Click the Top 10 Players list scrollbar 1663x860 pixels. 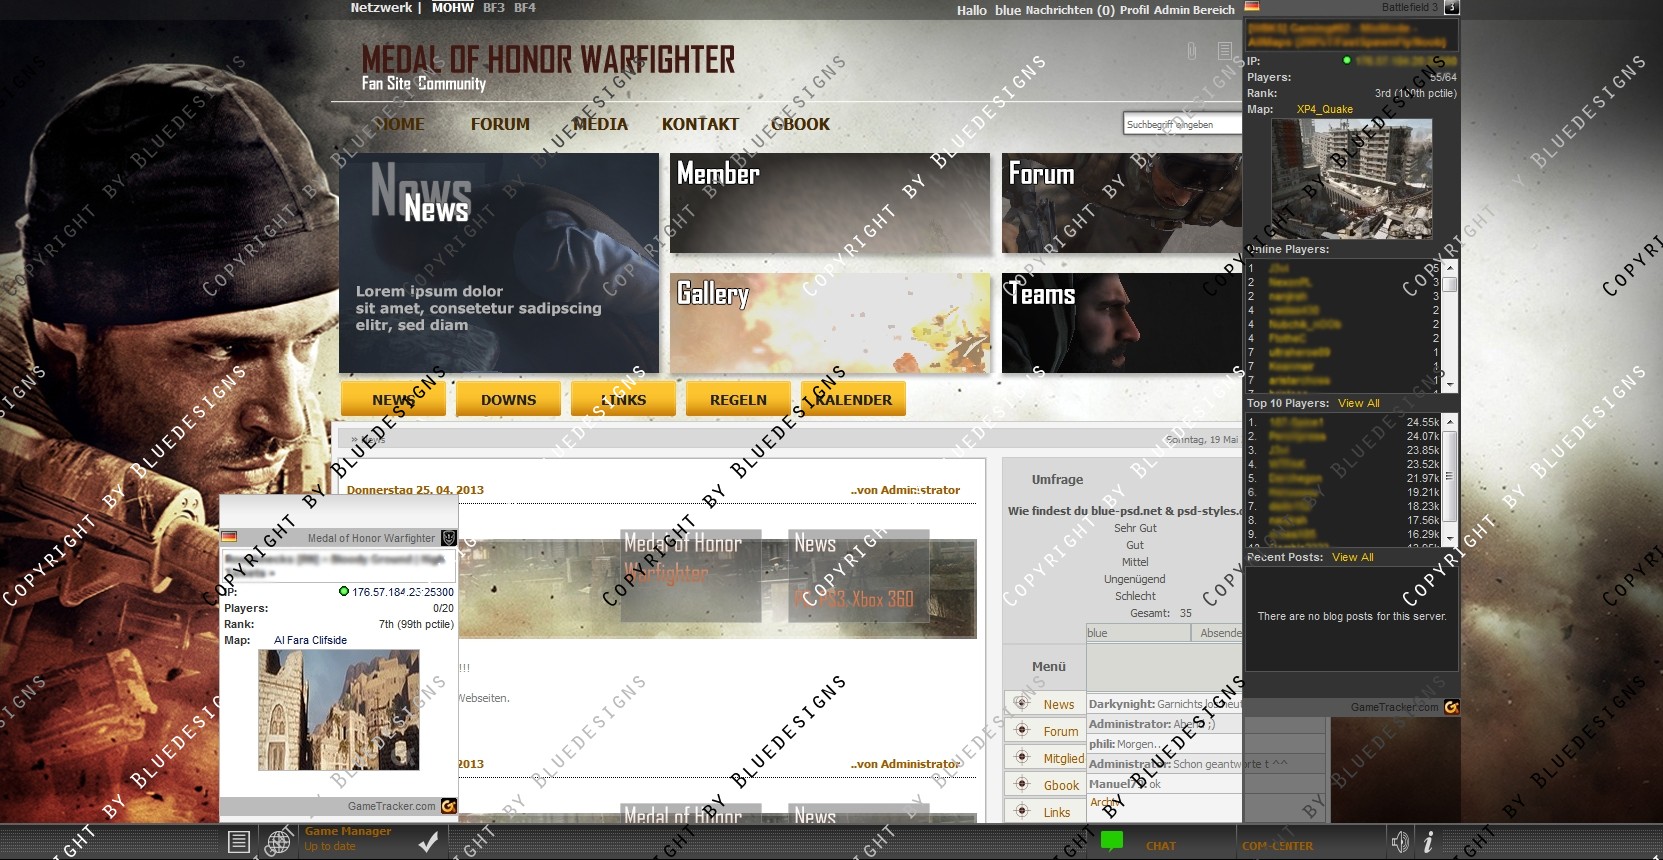[x=1449, y=480]
